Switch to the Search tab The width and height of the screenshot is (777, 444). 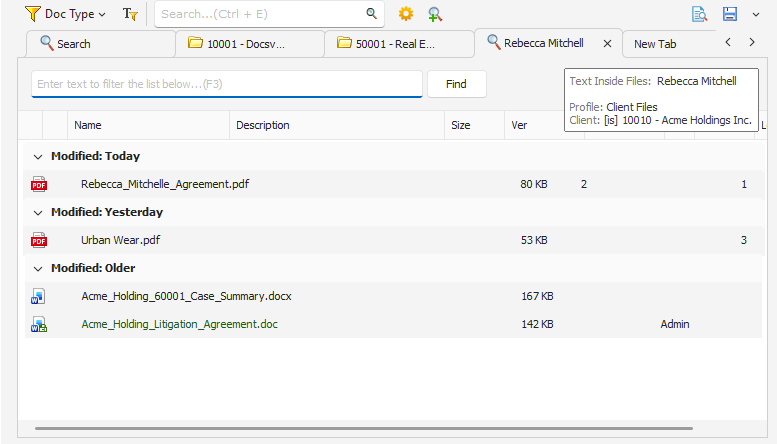[x=101, y=44]
